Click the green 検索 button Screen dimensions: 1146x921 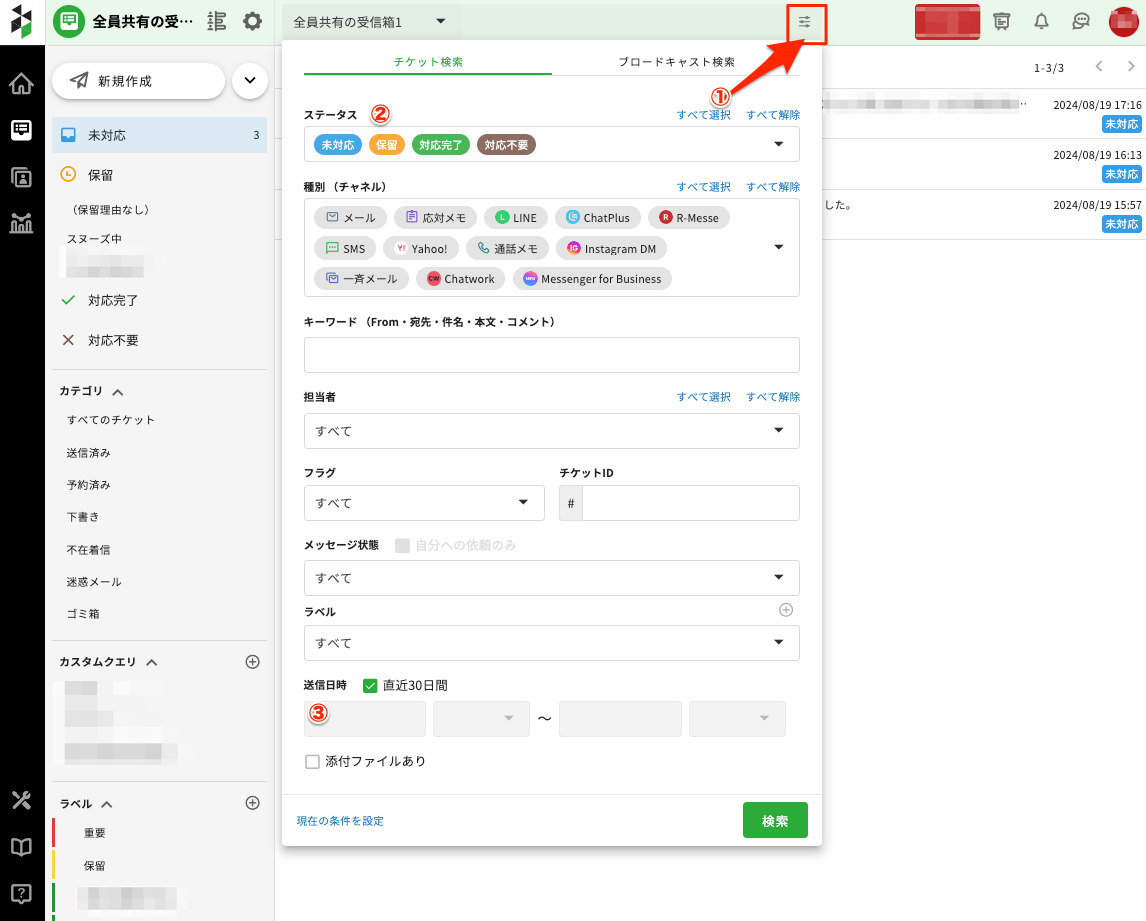(x=775, y=821)
